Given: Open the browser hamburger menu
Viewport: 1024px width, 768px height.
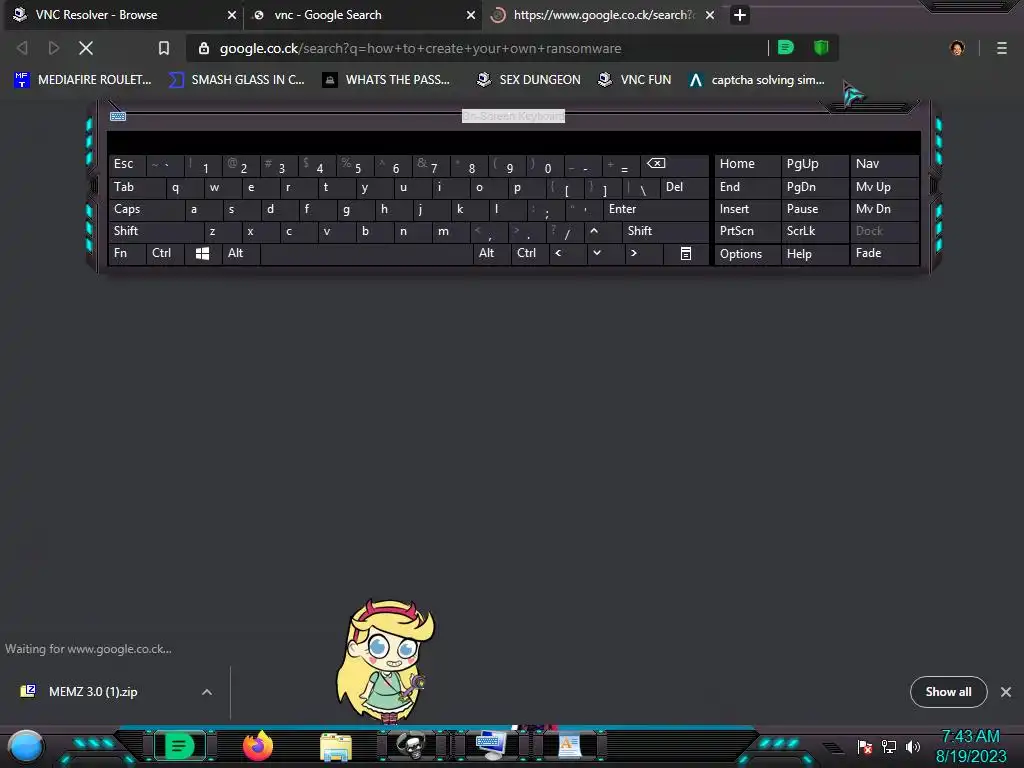Looking at the screenshot, I should click(1001, 48).
